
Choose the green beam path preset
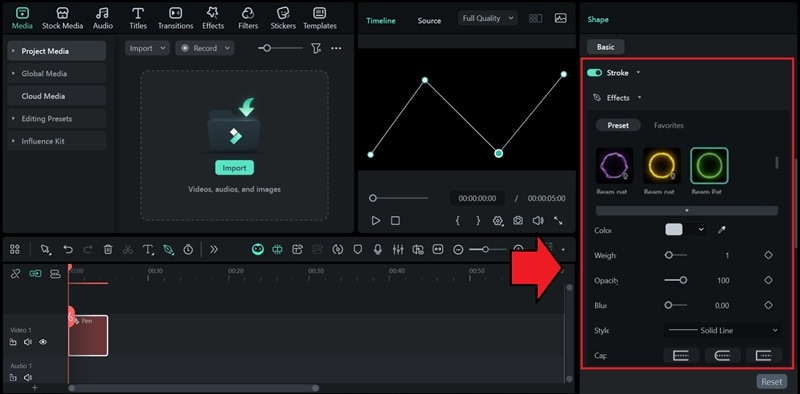[x=709, y=166]
